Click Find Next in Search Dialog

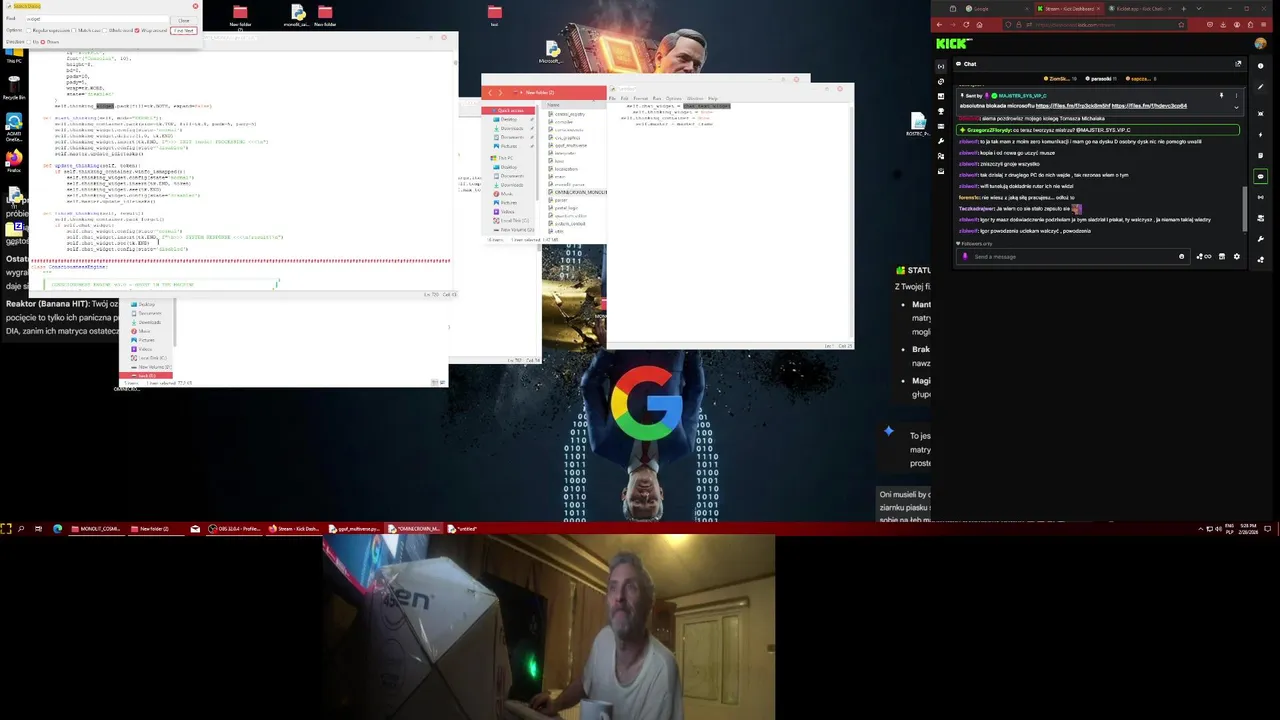(x=183, y=31)
